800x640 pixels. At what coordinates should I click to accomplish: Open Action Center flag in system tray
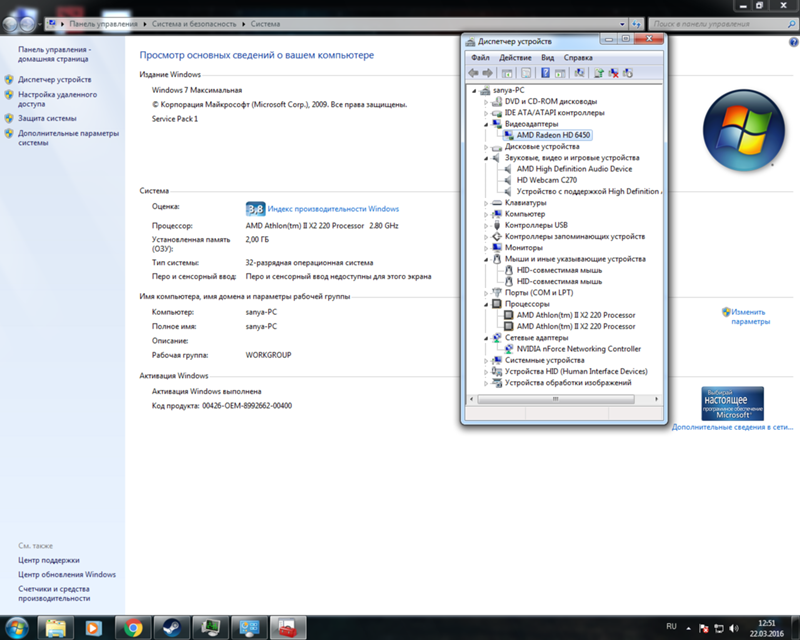point(704,628)
